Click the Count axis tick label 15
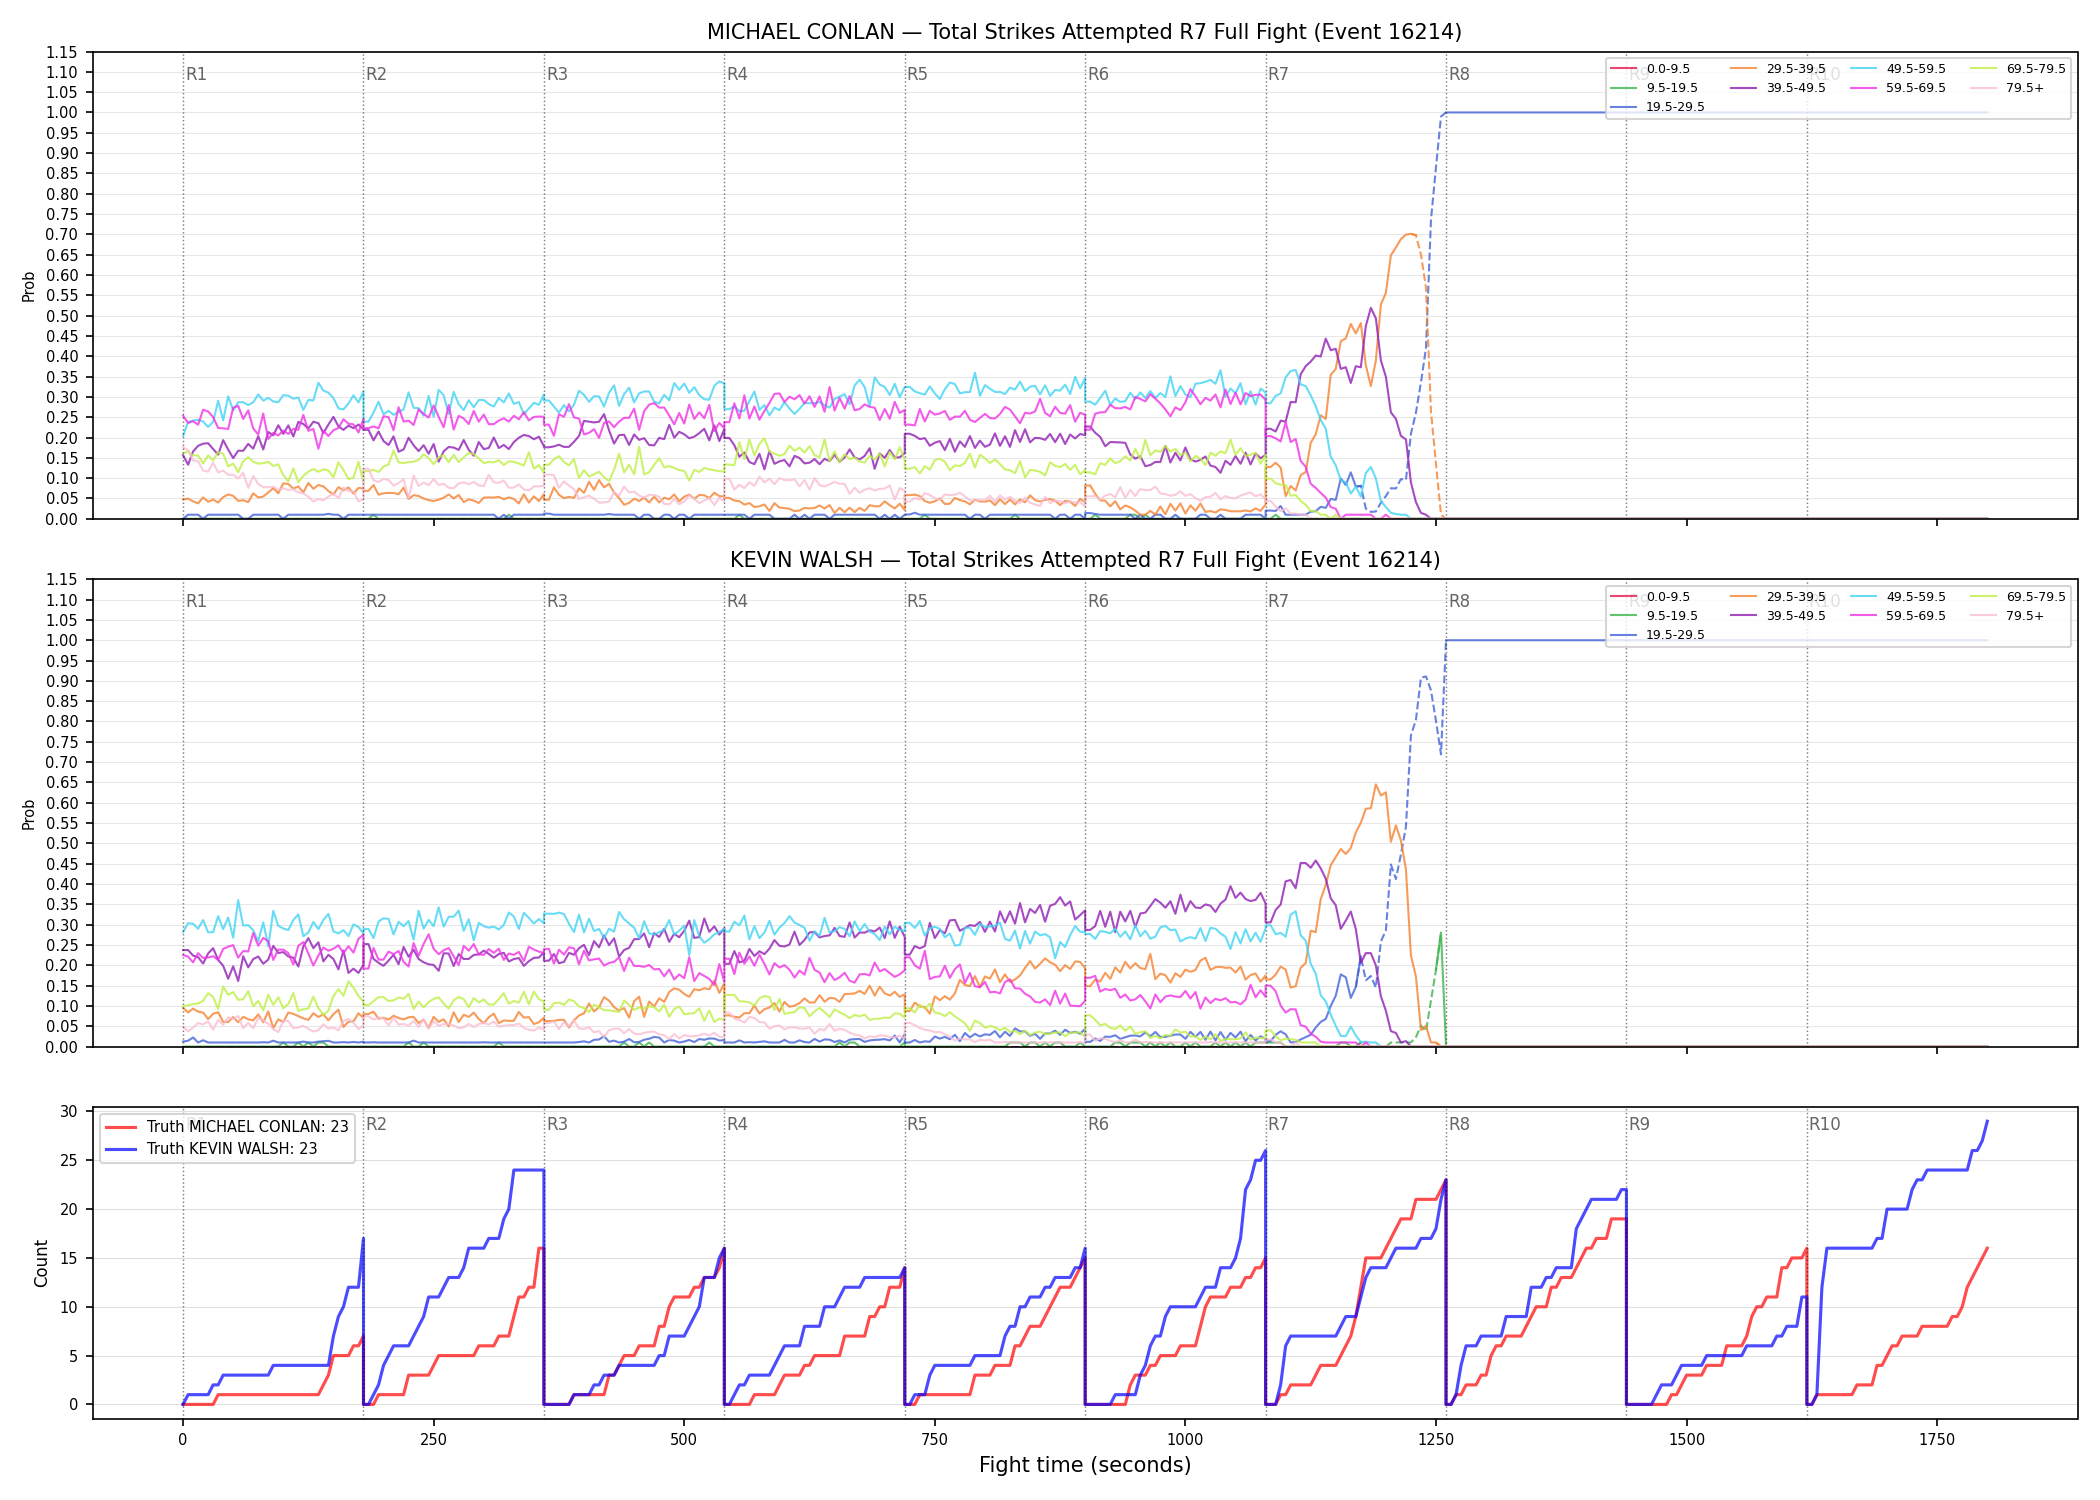The height and width of the screenshot is (1500, 2100). pyautogui.click(x=68, y=1258)
